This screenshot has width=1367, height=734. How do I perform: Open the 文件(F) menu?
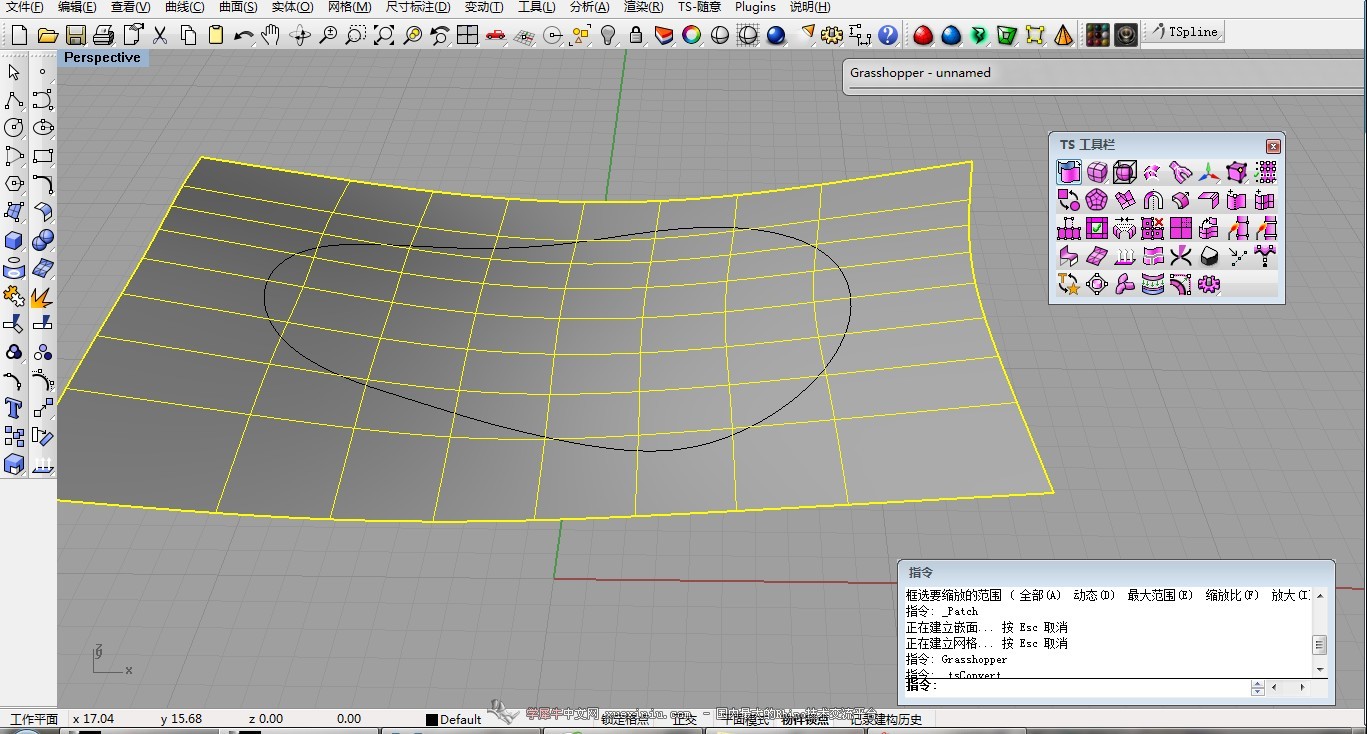[25, 7]
